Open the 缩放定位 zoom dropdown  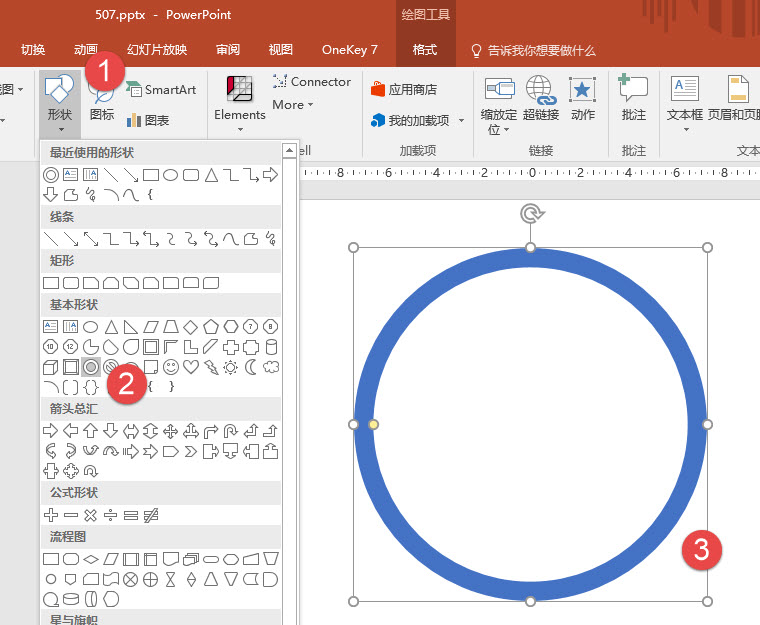[499, 104]
